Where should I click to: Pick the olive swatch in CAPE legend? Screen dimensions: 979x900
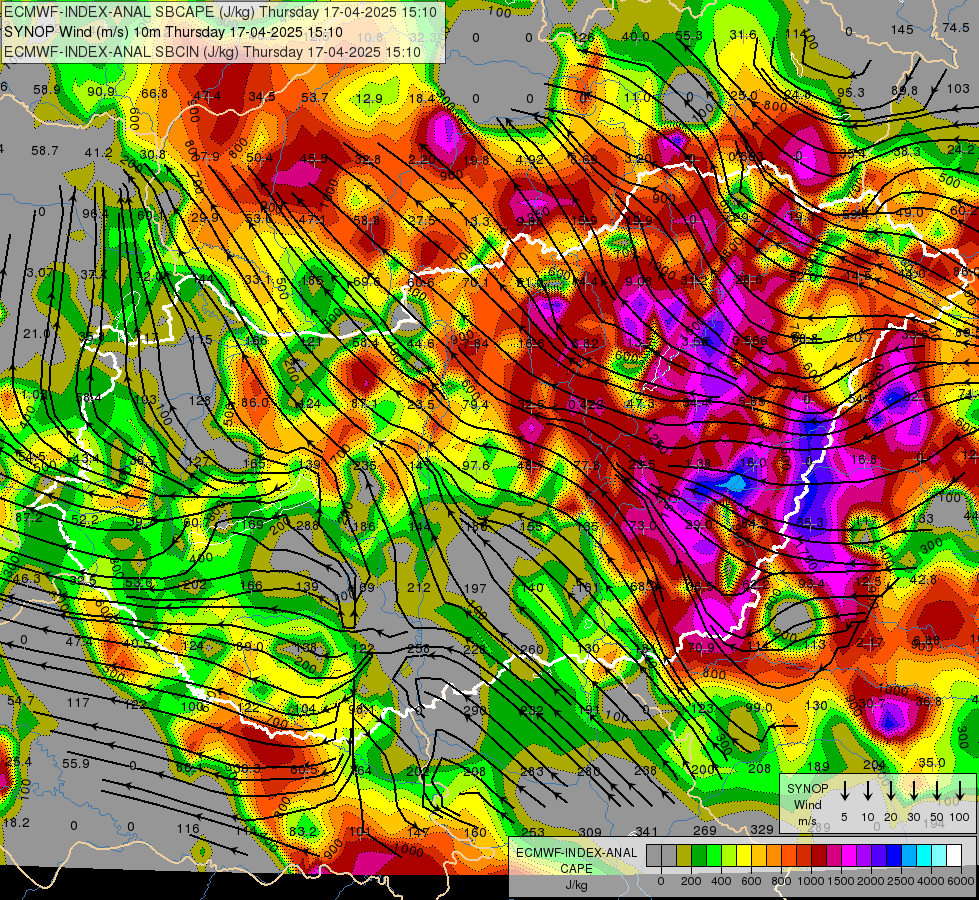[x=684, y=856]
